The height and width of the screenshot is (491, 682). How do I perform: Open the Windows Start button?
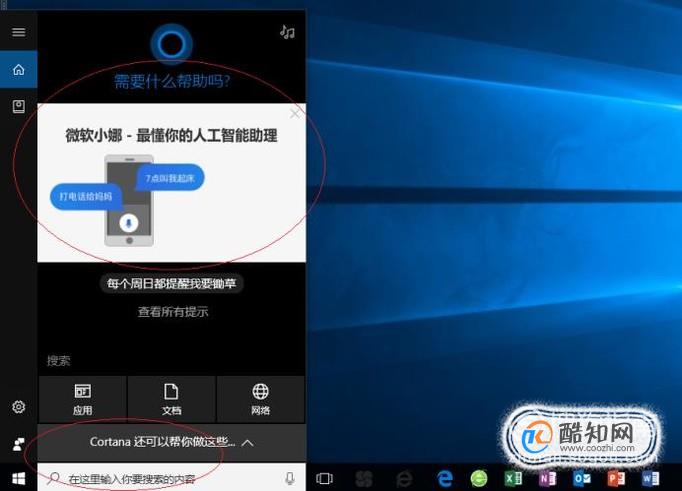pyautogui.click(x=19, y=478)
